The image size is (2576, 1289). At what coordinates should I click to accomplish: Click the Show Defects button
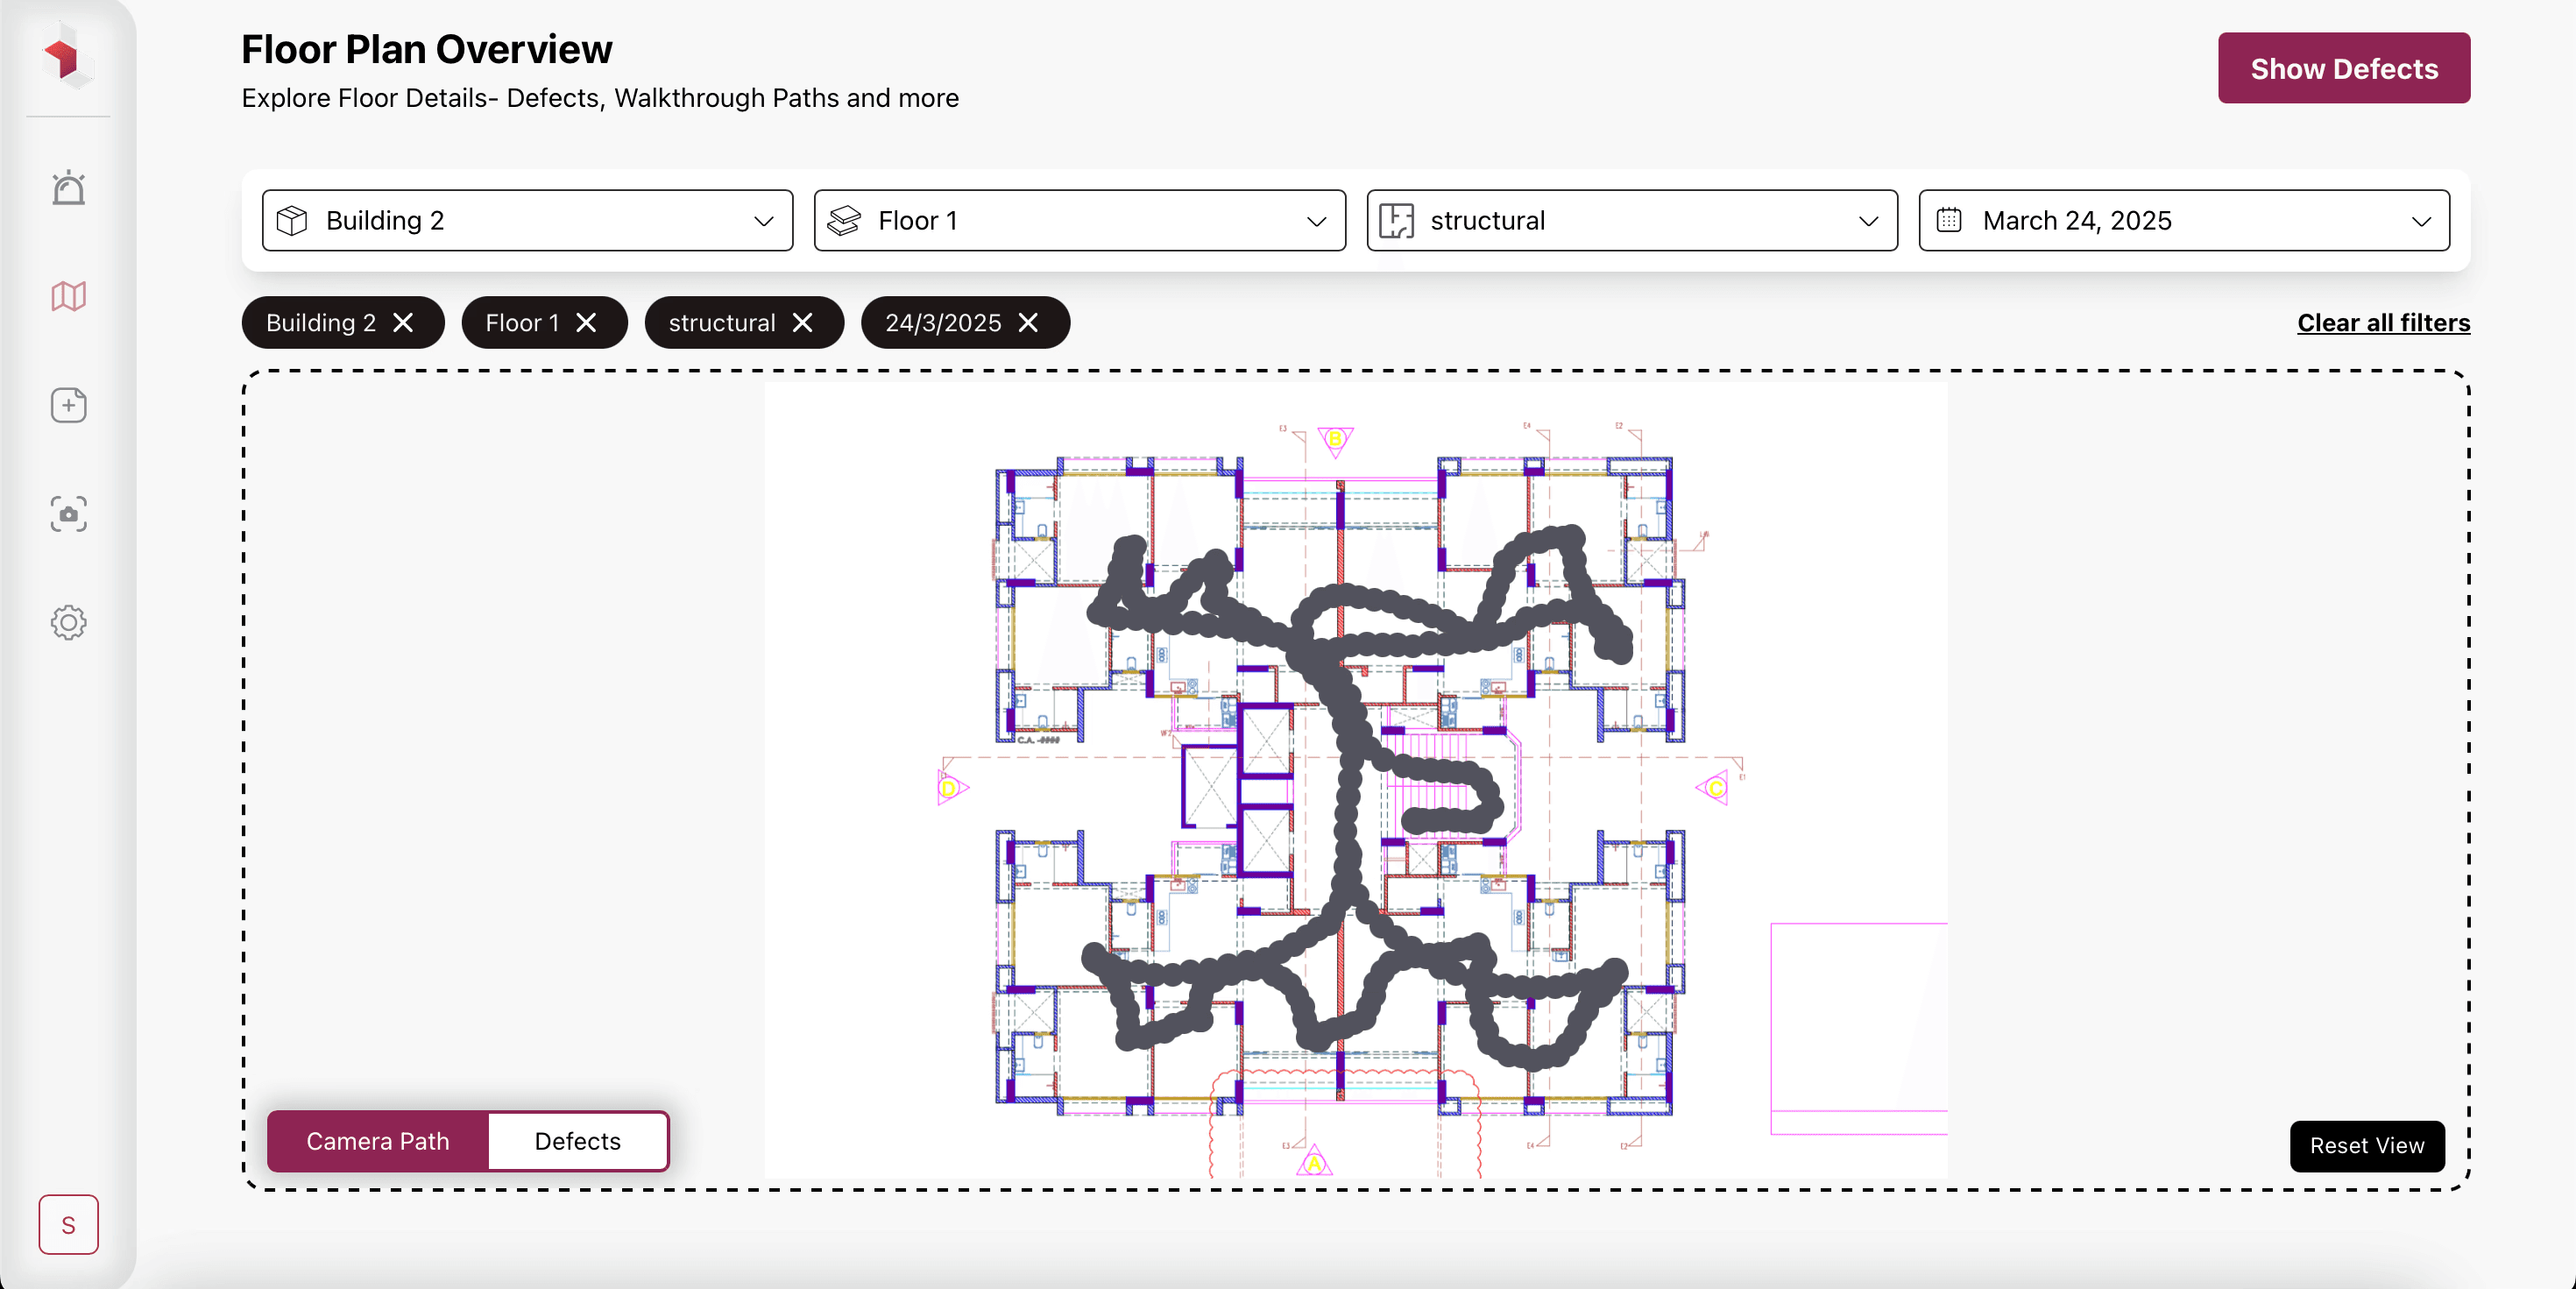[x=2343, y=68]
